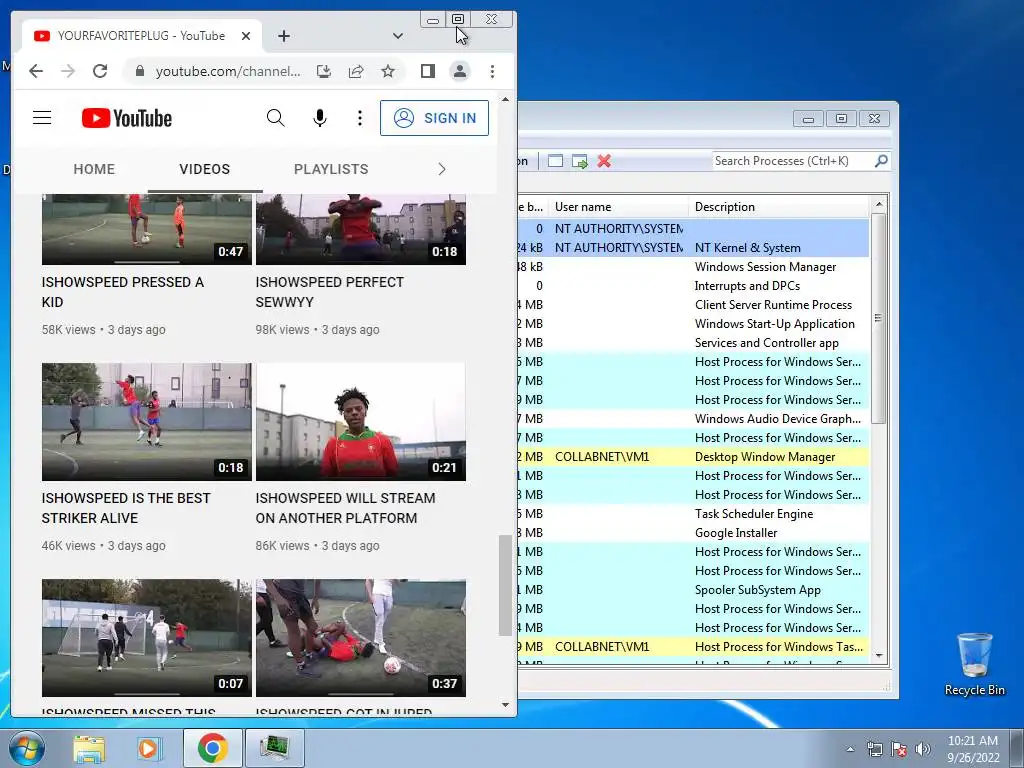Select Windows Session Manager row
This screenshot has height=768, width=1024.
(x=694, y=266)
